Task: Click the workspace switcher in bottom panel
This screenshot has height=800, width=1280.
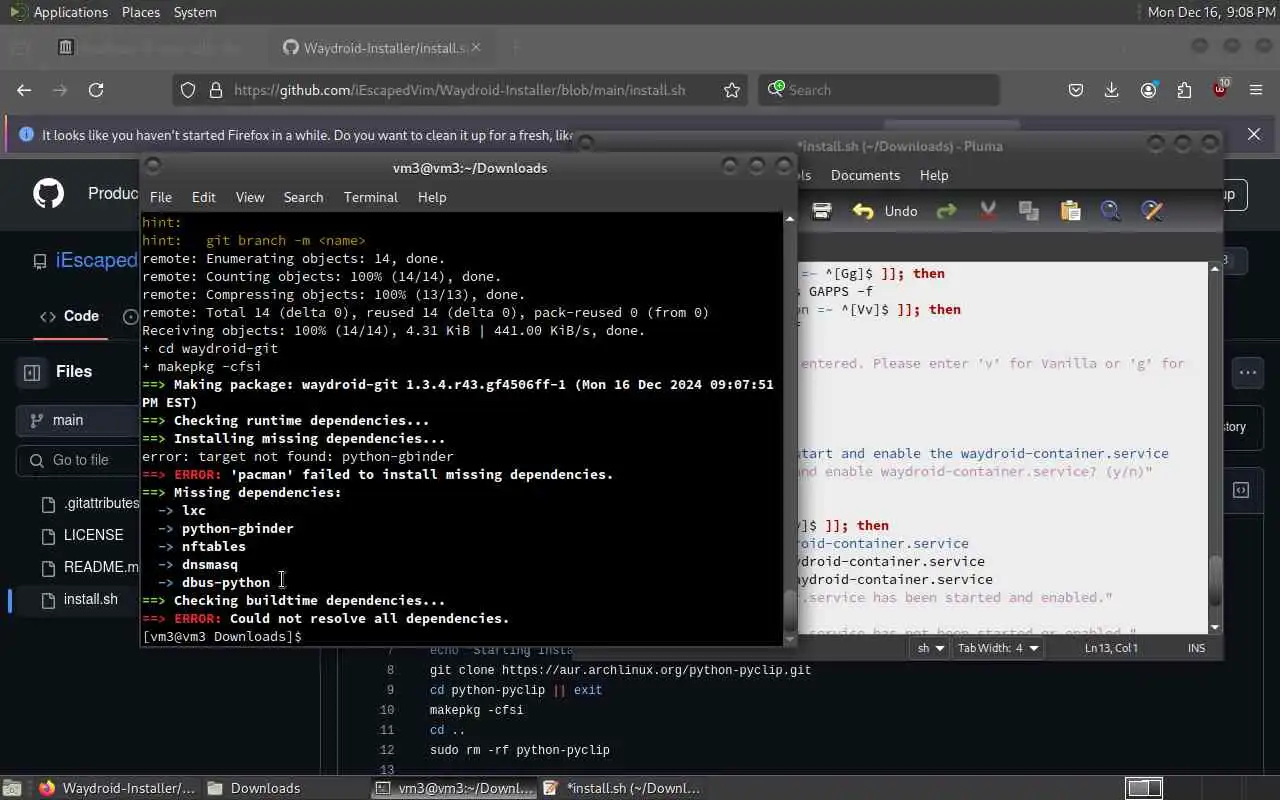Action: (x=1145, y=788)
